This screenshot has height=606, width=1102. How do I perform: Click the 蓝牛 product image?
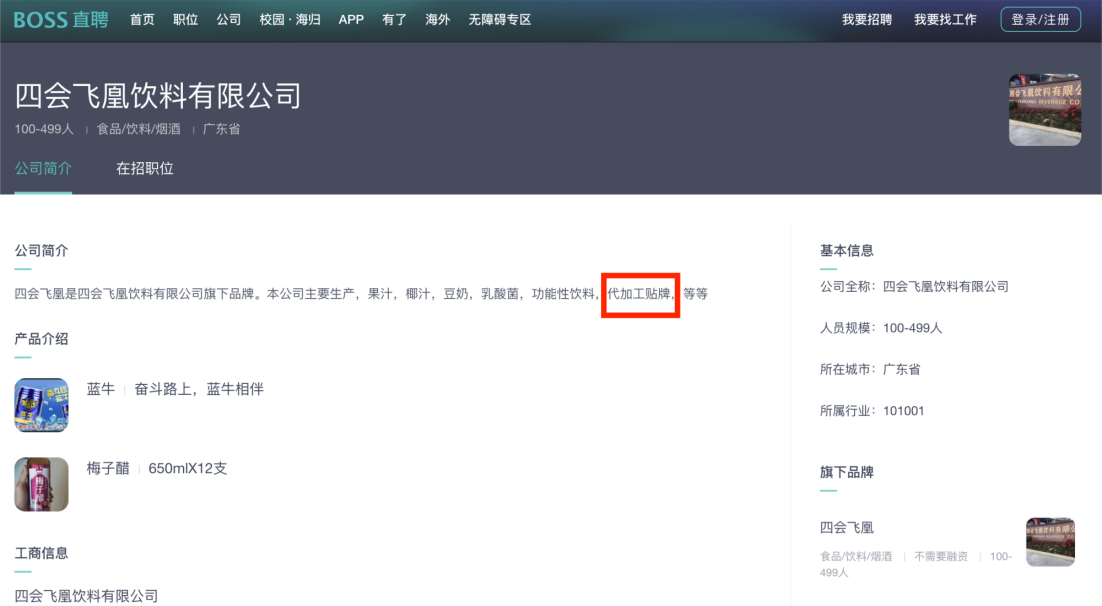41,405
